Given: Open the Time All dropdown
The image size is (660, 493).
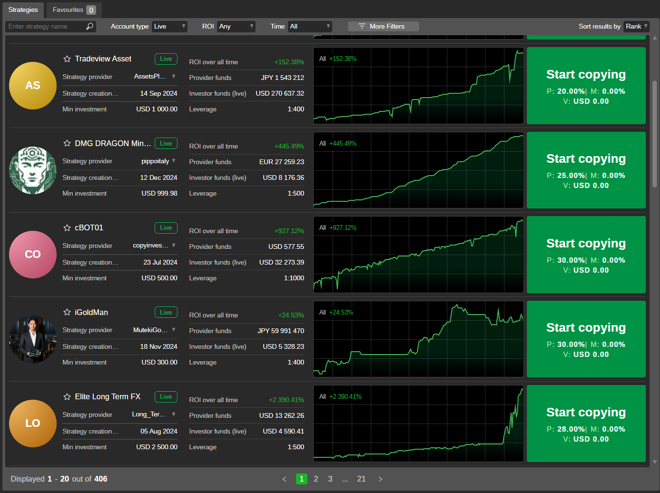Looking at the screenshot, I should (x=310, y=27).
